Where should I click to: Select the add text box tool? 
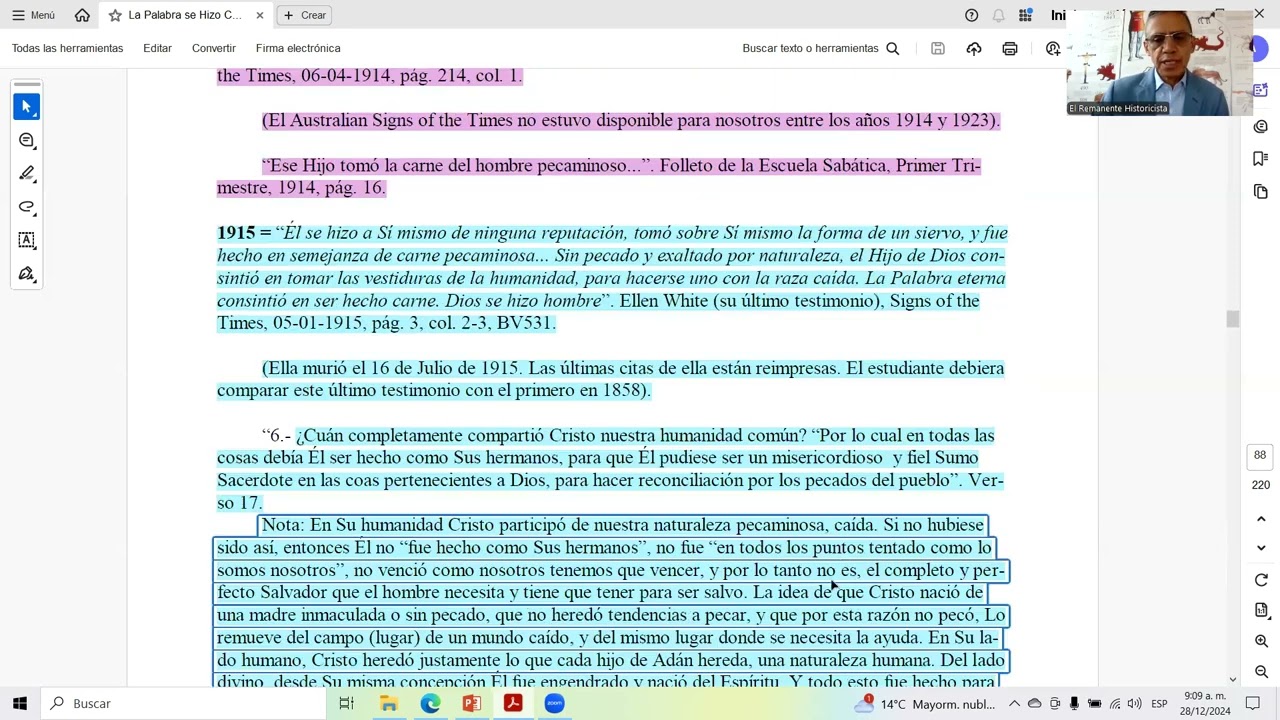tap(27, 240)
